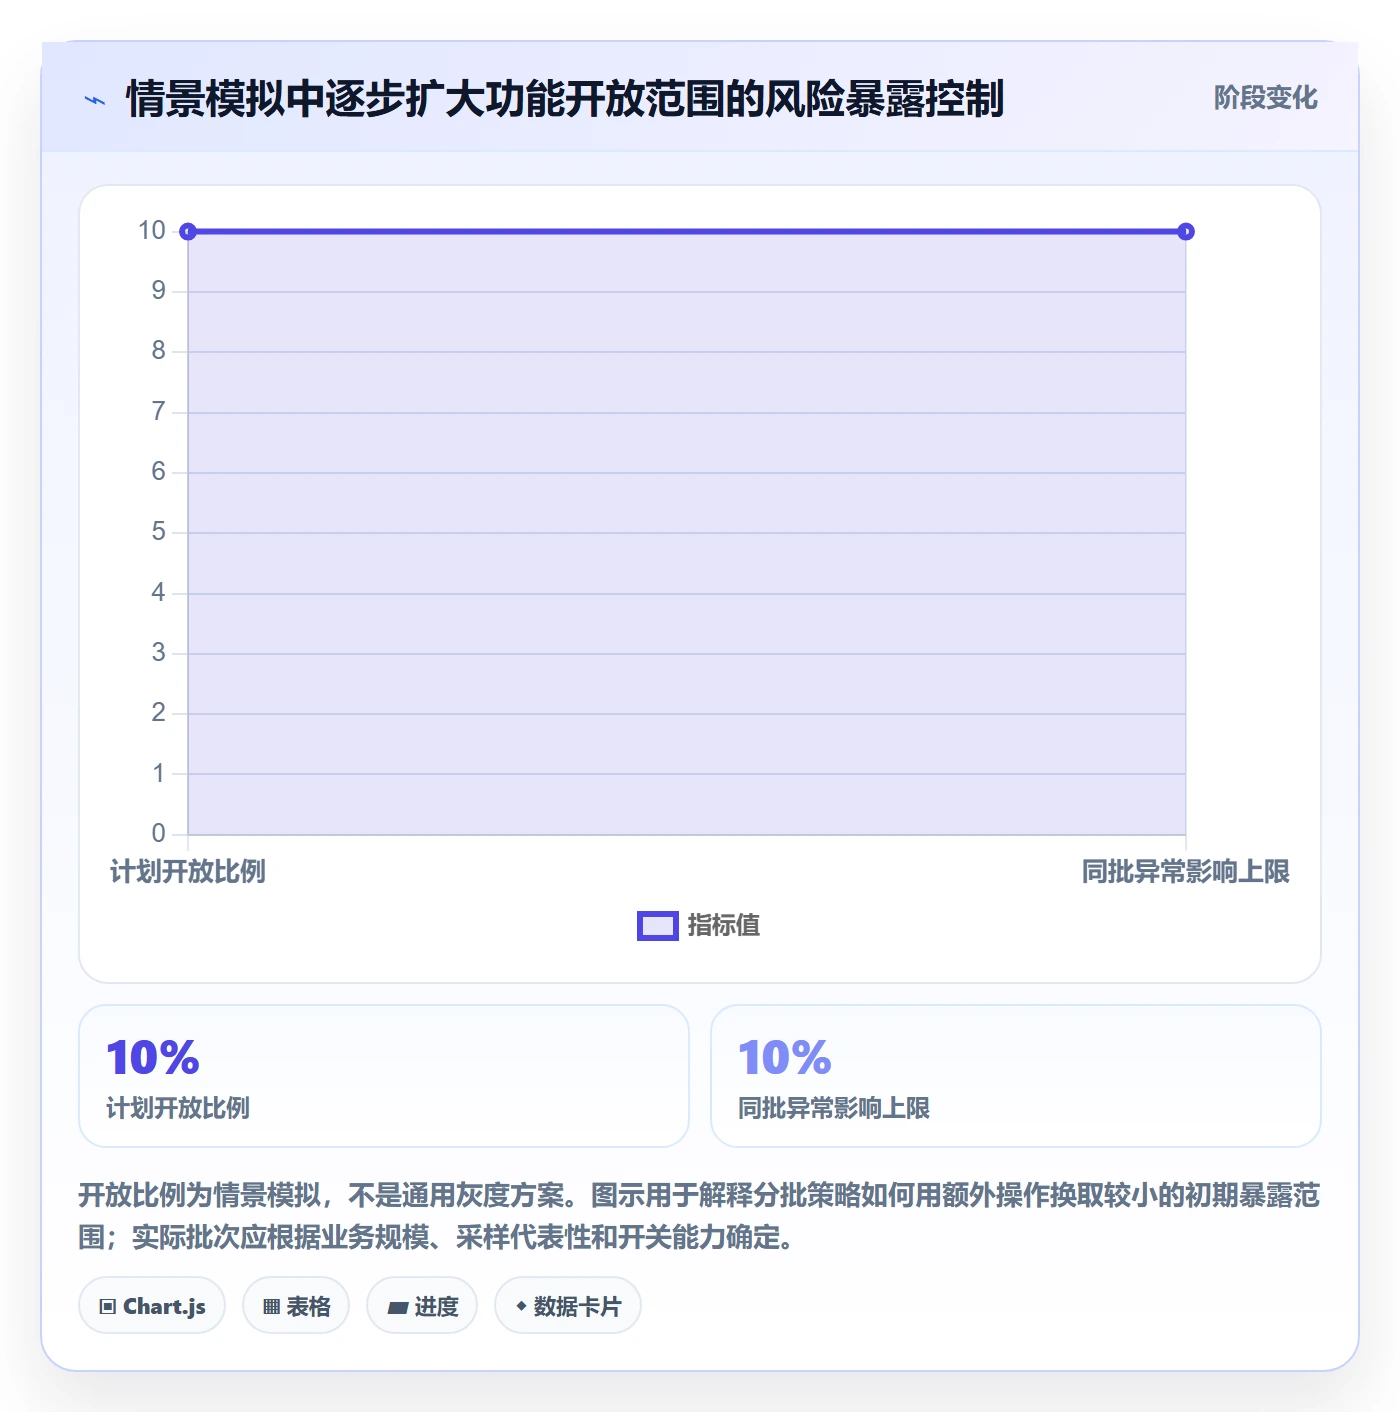Select the 表格 tag chip

[296, 1306]
